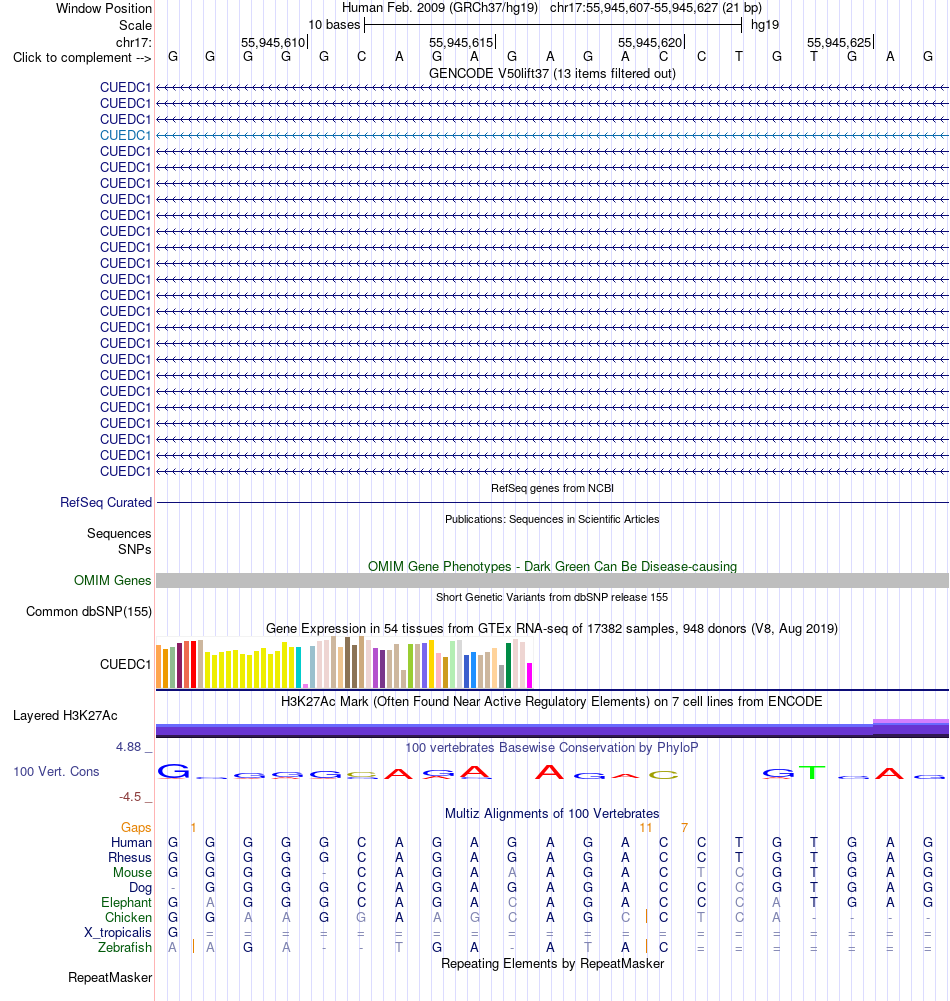Click the Human alignment row label
Viewport: 950px width, 1001px height.
coord(132,842)
